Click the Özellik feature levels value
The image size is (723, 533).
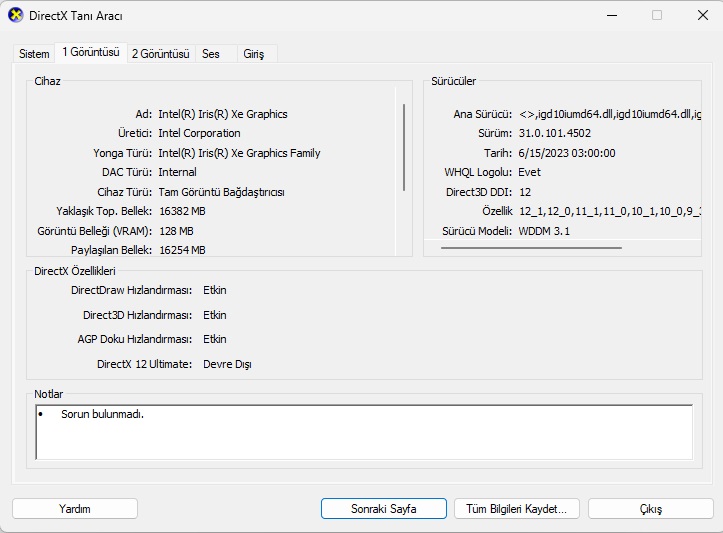click(x=610, y=211)
